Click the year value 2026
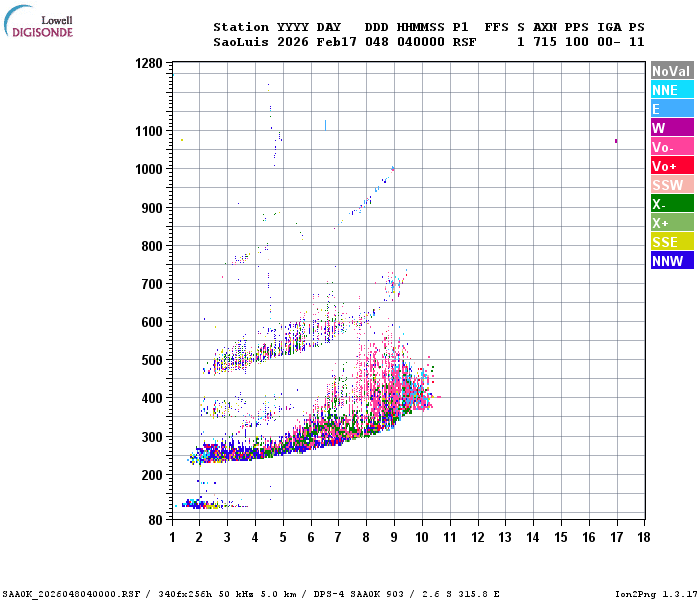The image size is (700, 600). [x=293, y=42]
